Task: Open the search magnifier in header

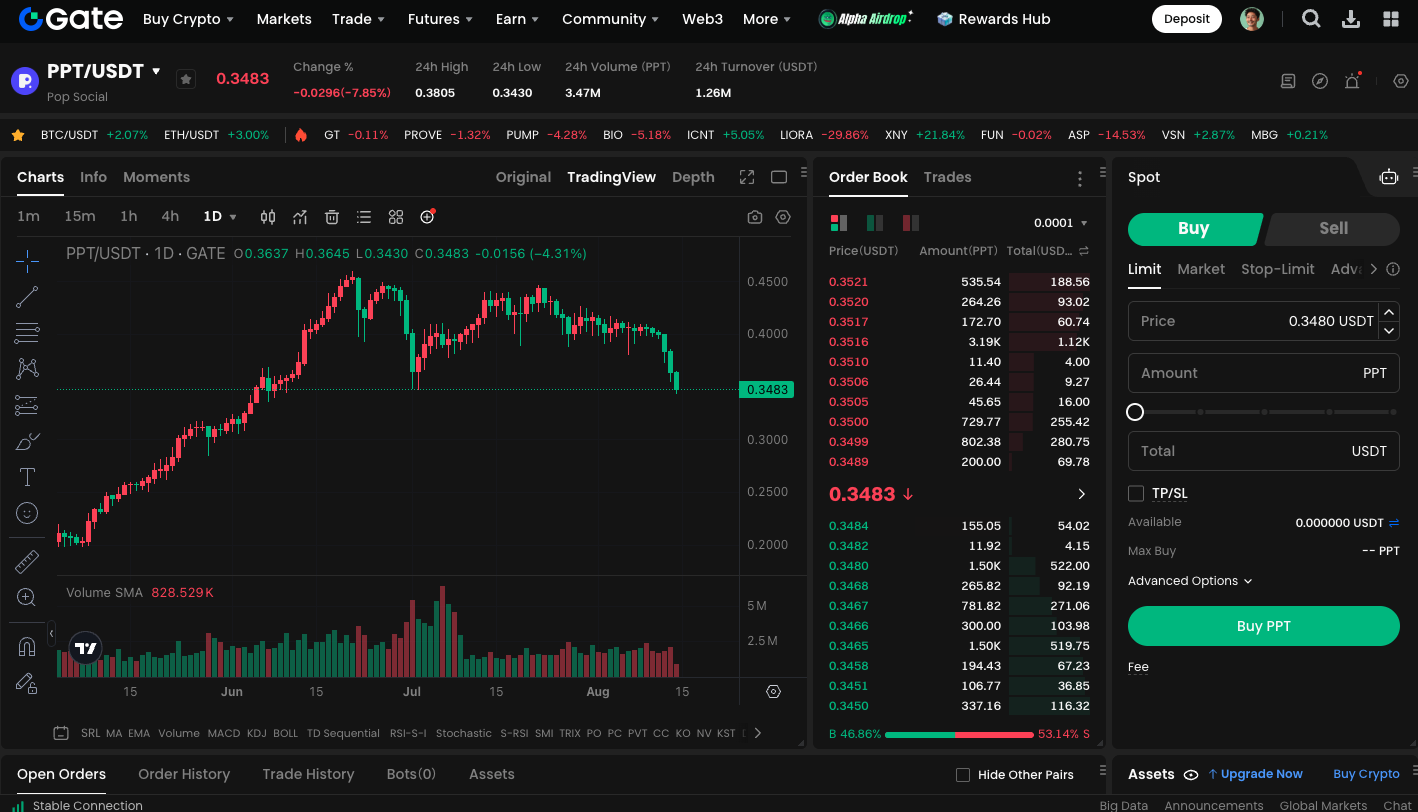Action: (1311, 19)
